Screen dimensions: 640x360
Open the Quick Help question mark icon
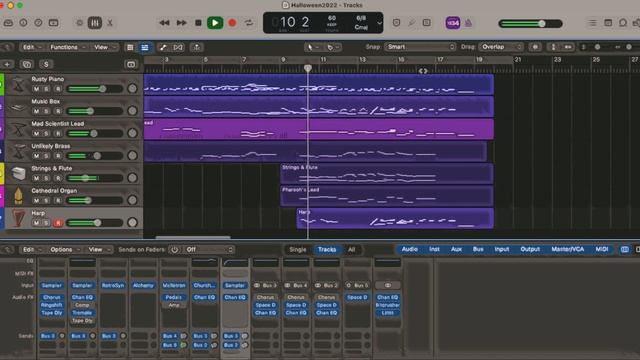[x=38, y=23]
